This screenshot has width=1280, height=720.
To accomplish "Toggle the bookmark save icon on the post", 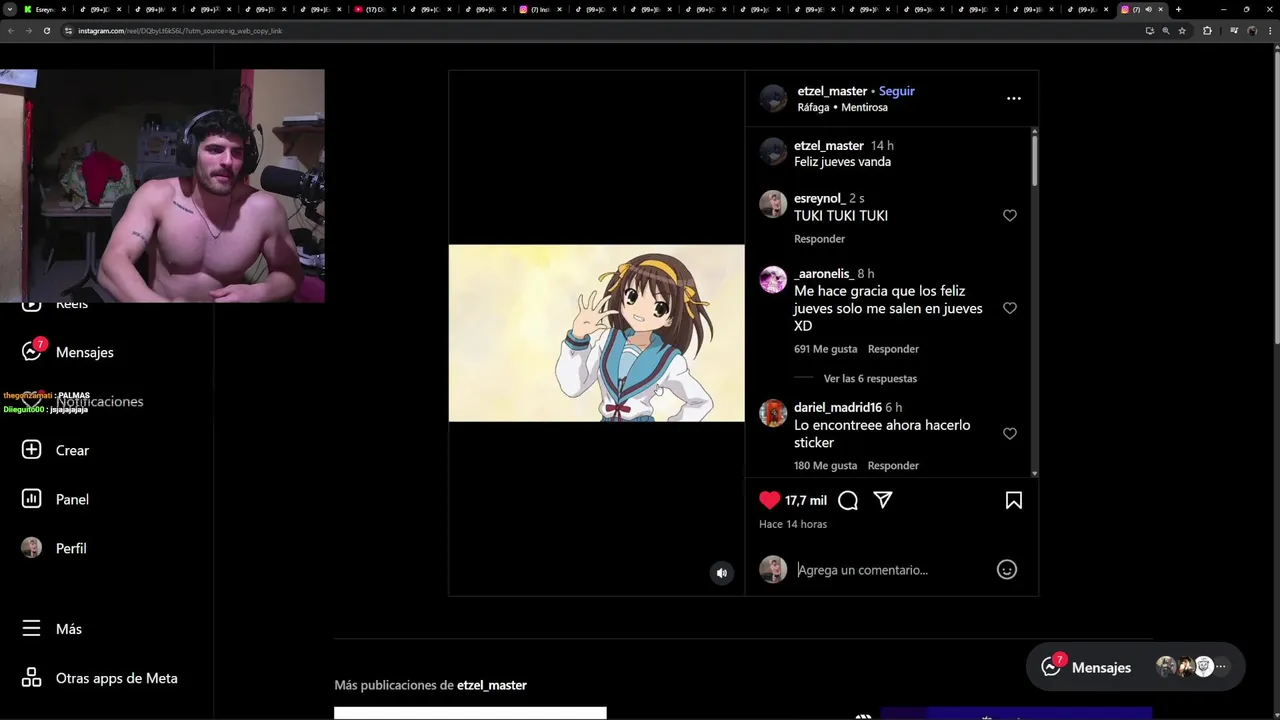I will (1013, 500).
